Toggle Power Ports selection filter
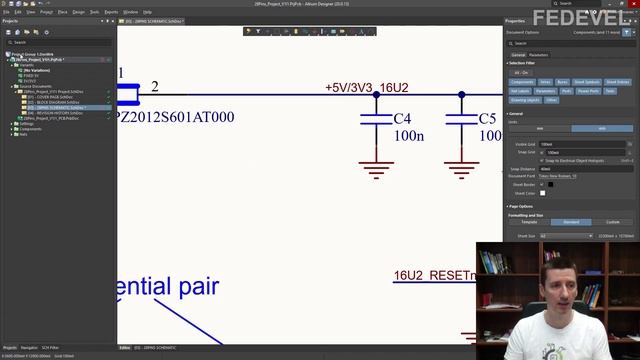Viewport: 640px width, 360px height. click(x=588, y=91)
